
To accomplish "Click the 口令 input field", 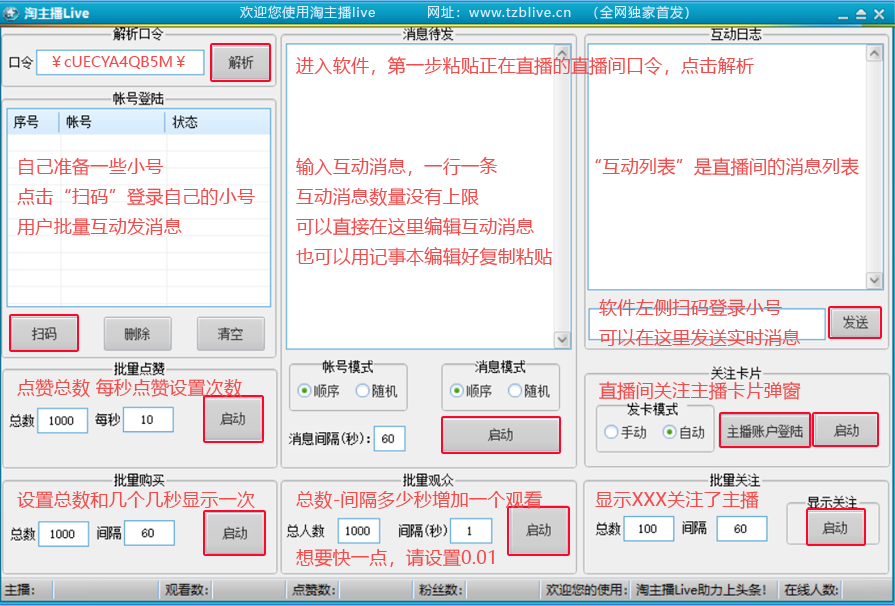I will (x=120, y=62).
